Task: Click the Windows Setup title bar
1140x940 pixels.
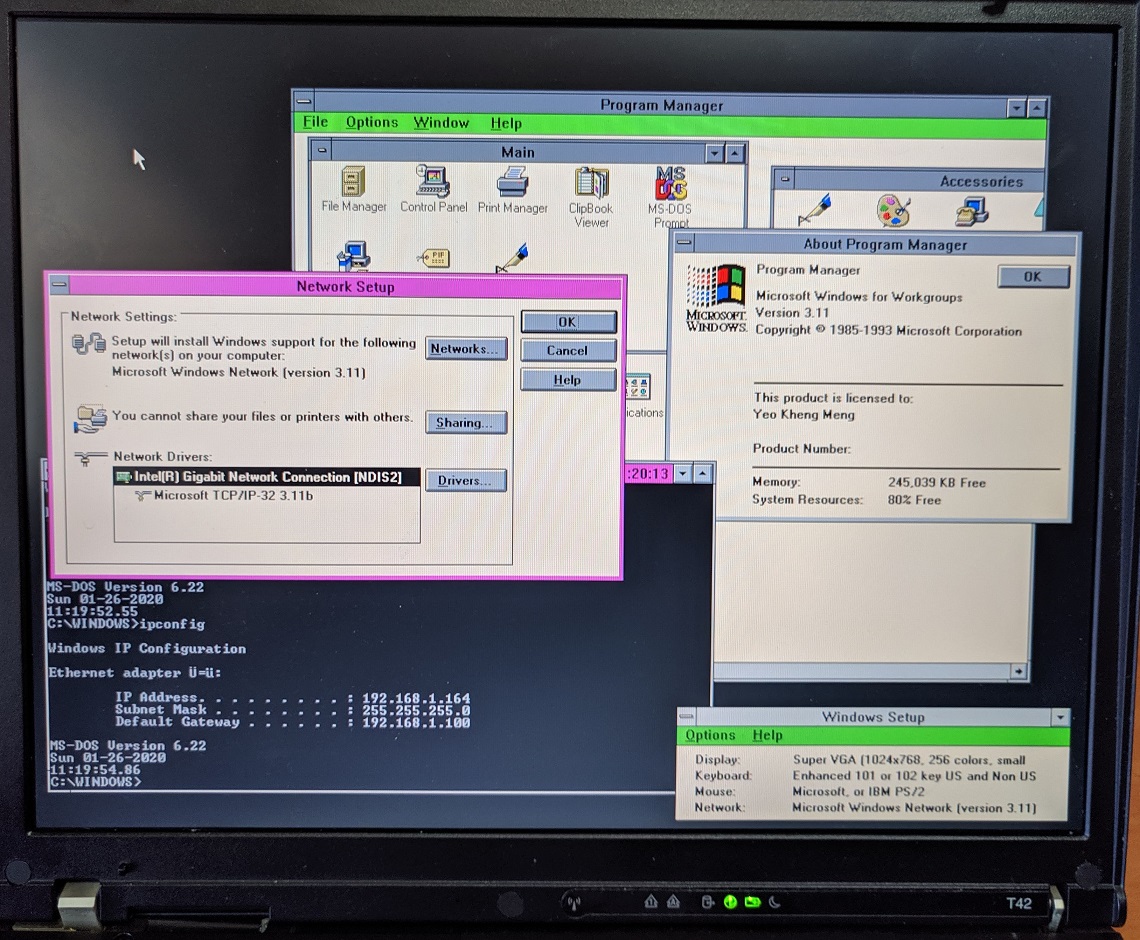Action: click(873, 717)
